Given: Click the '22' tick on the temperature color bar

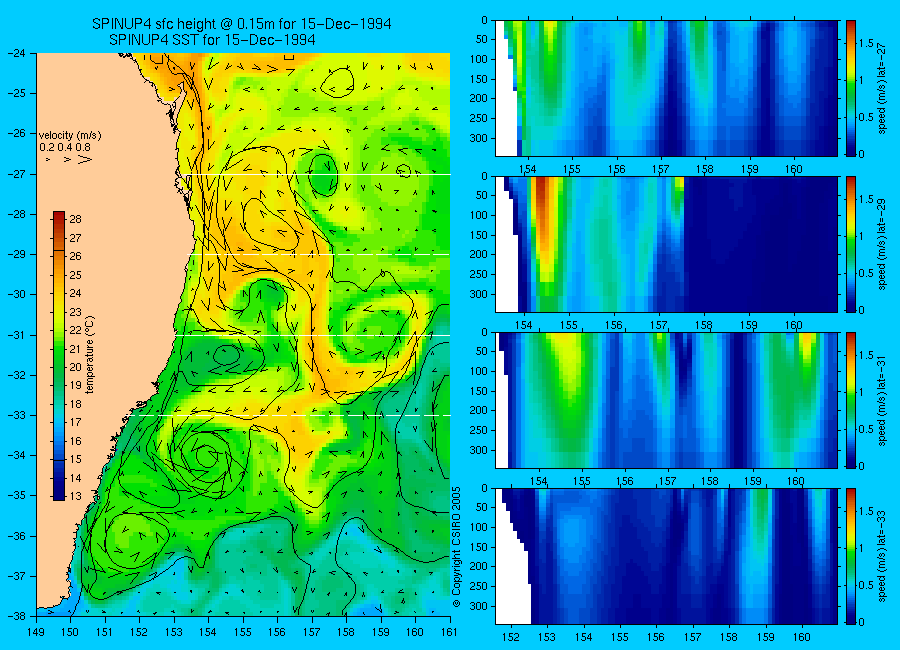Looking at the screenshot, I should coord(75,330).
